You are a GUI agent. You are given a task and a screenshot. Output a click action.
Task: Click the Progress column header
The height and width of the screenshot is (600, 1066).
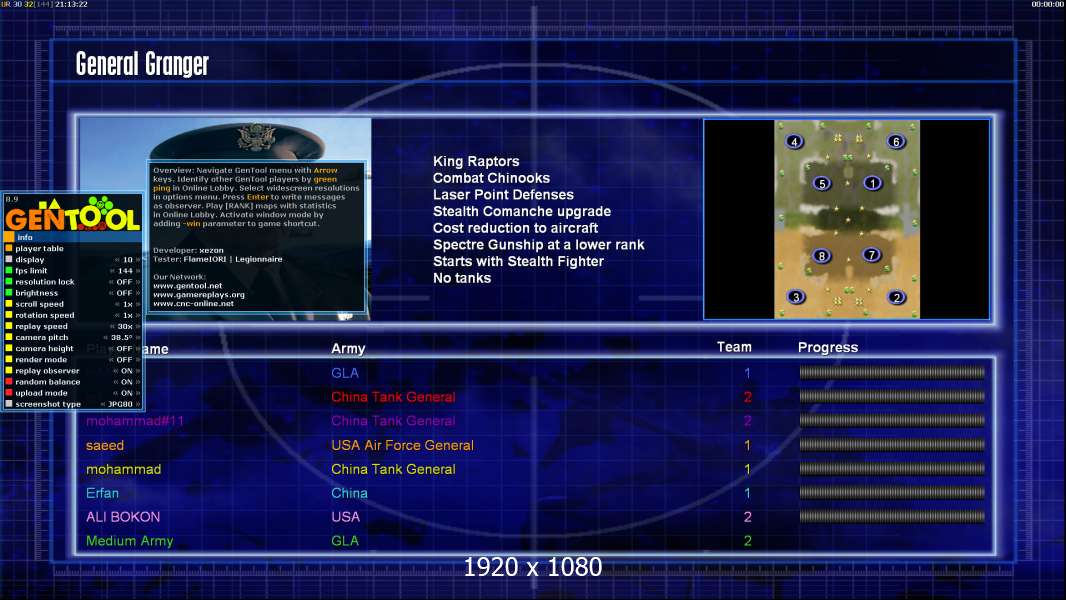(x=827, y=347)
